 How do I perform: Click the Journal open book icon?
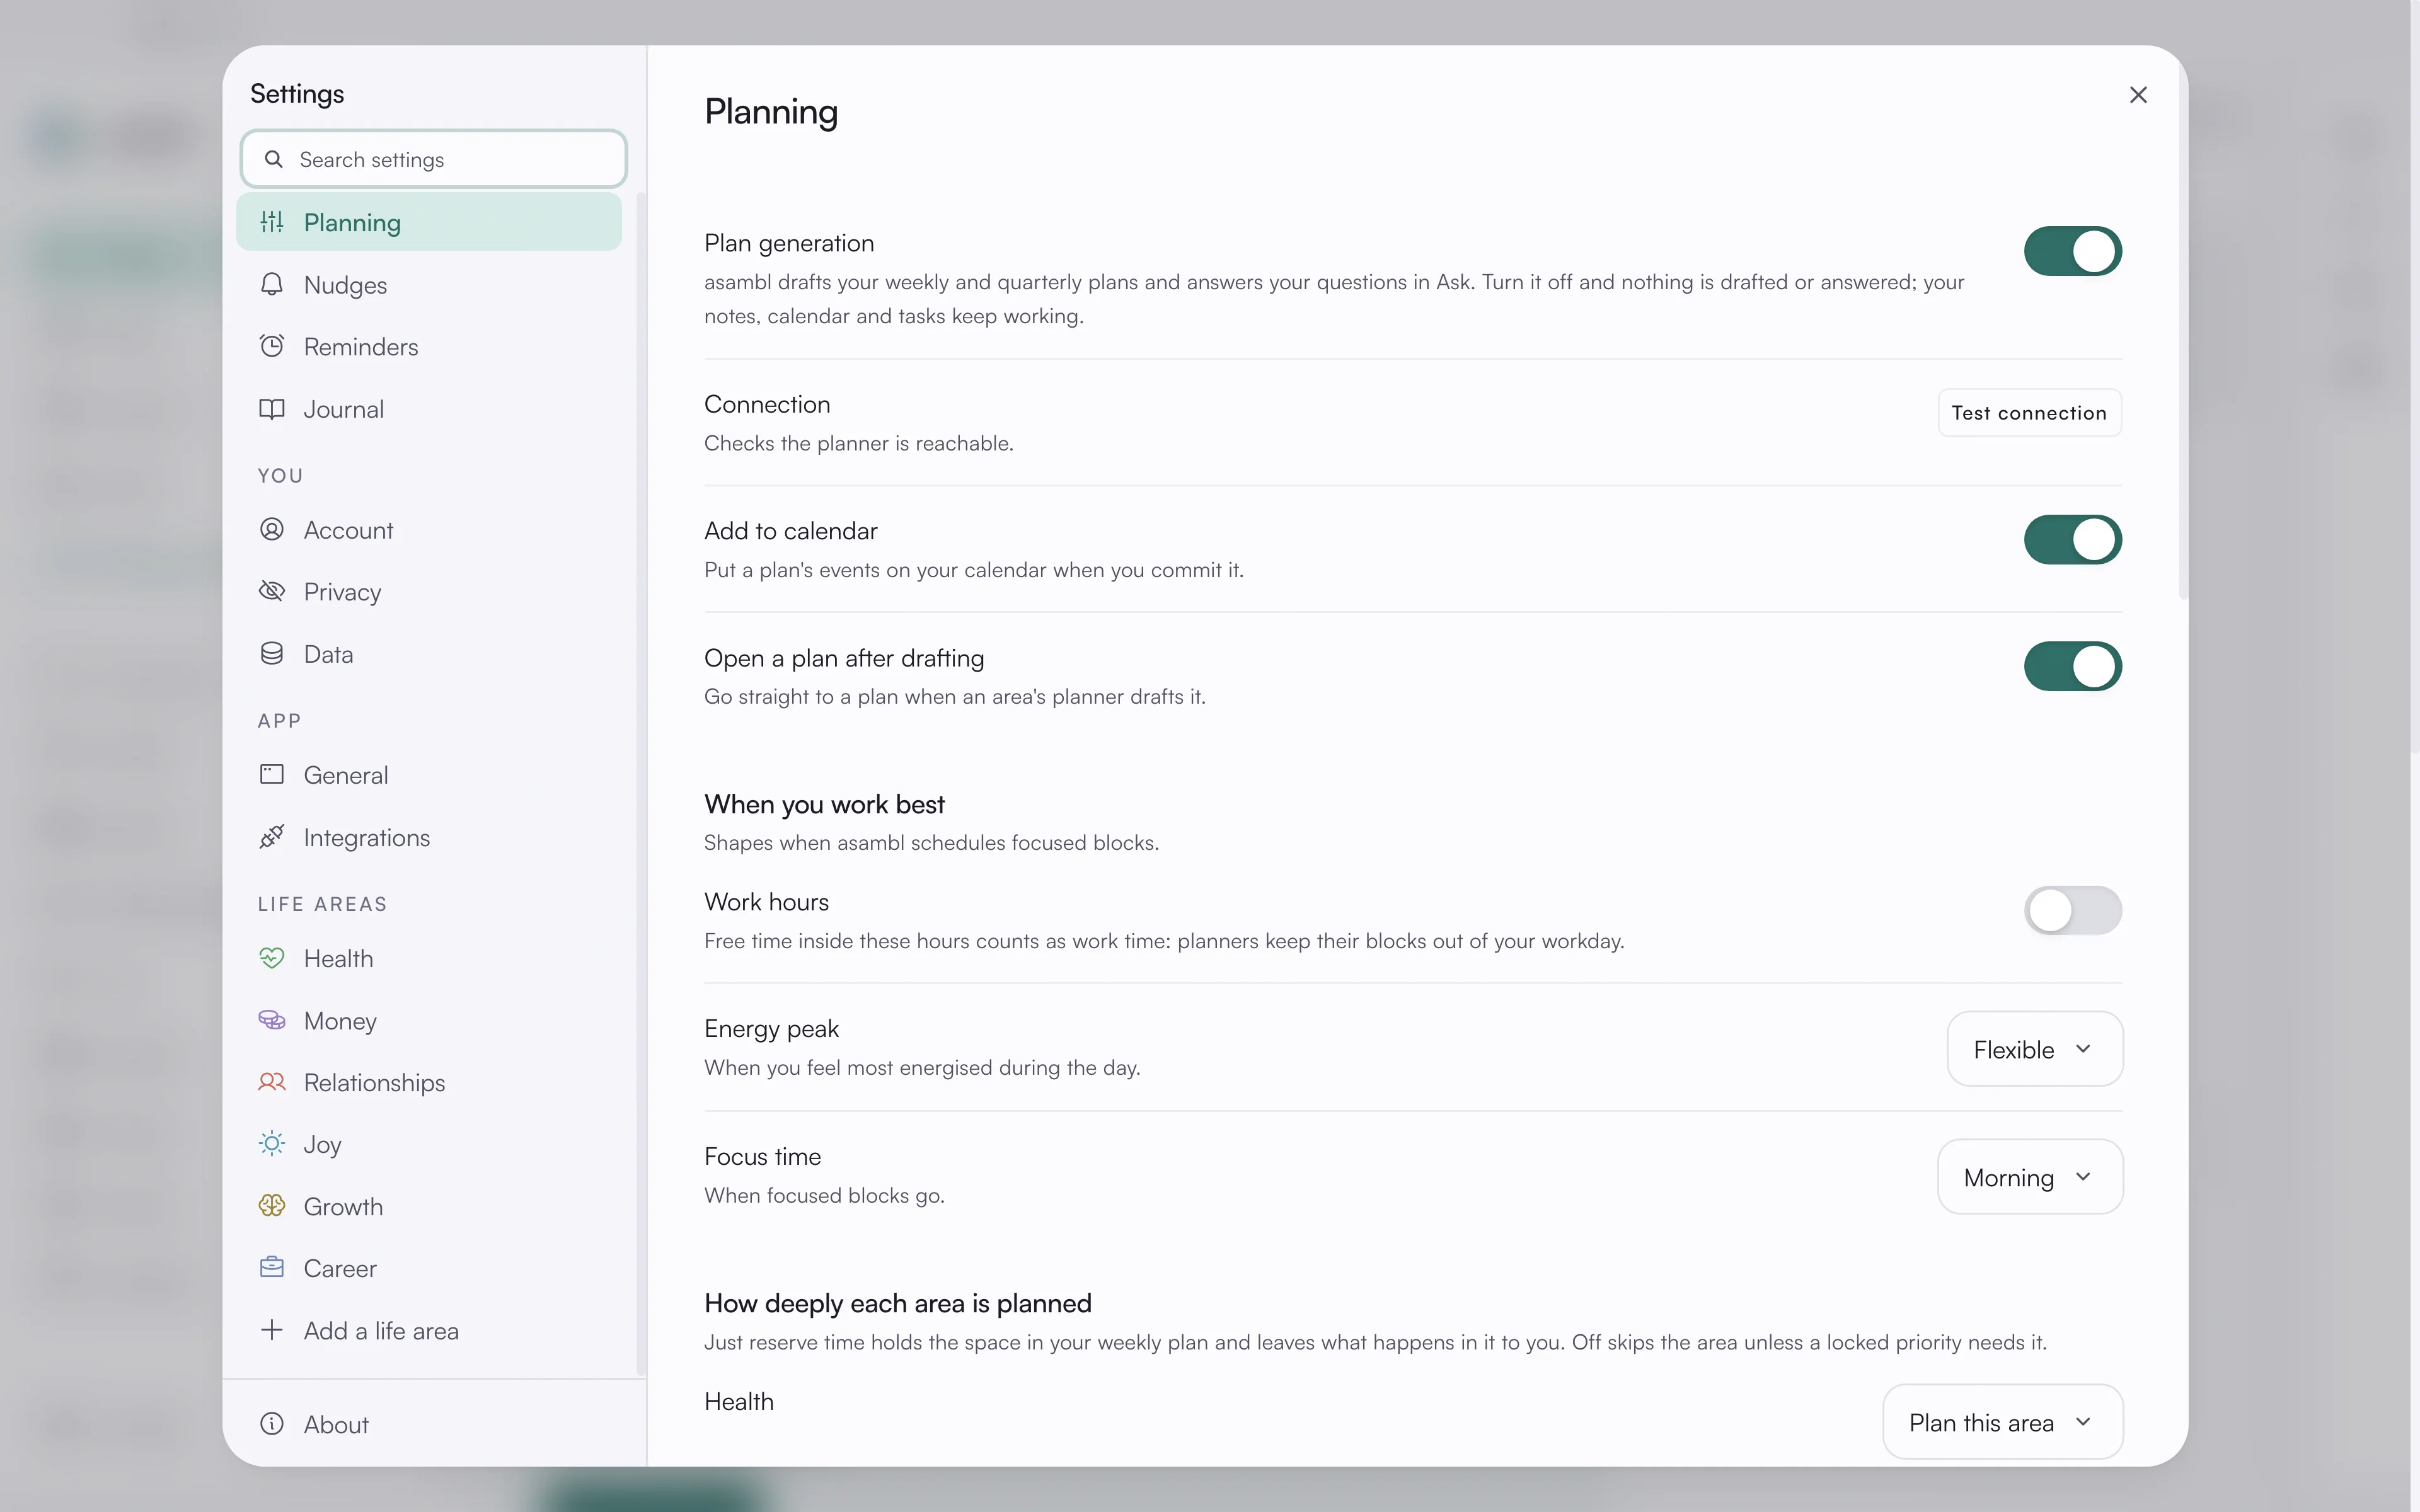pyautogui.click(x=272, y=409)
